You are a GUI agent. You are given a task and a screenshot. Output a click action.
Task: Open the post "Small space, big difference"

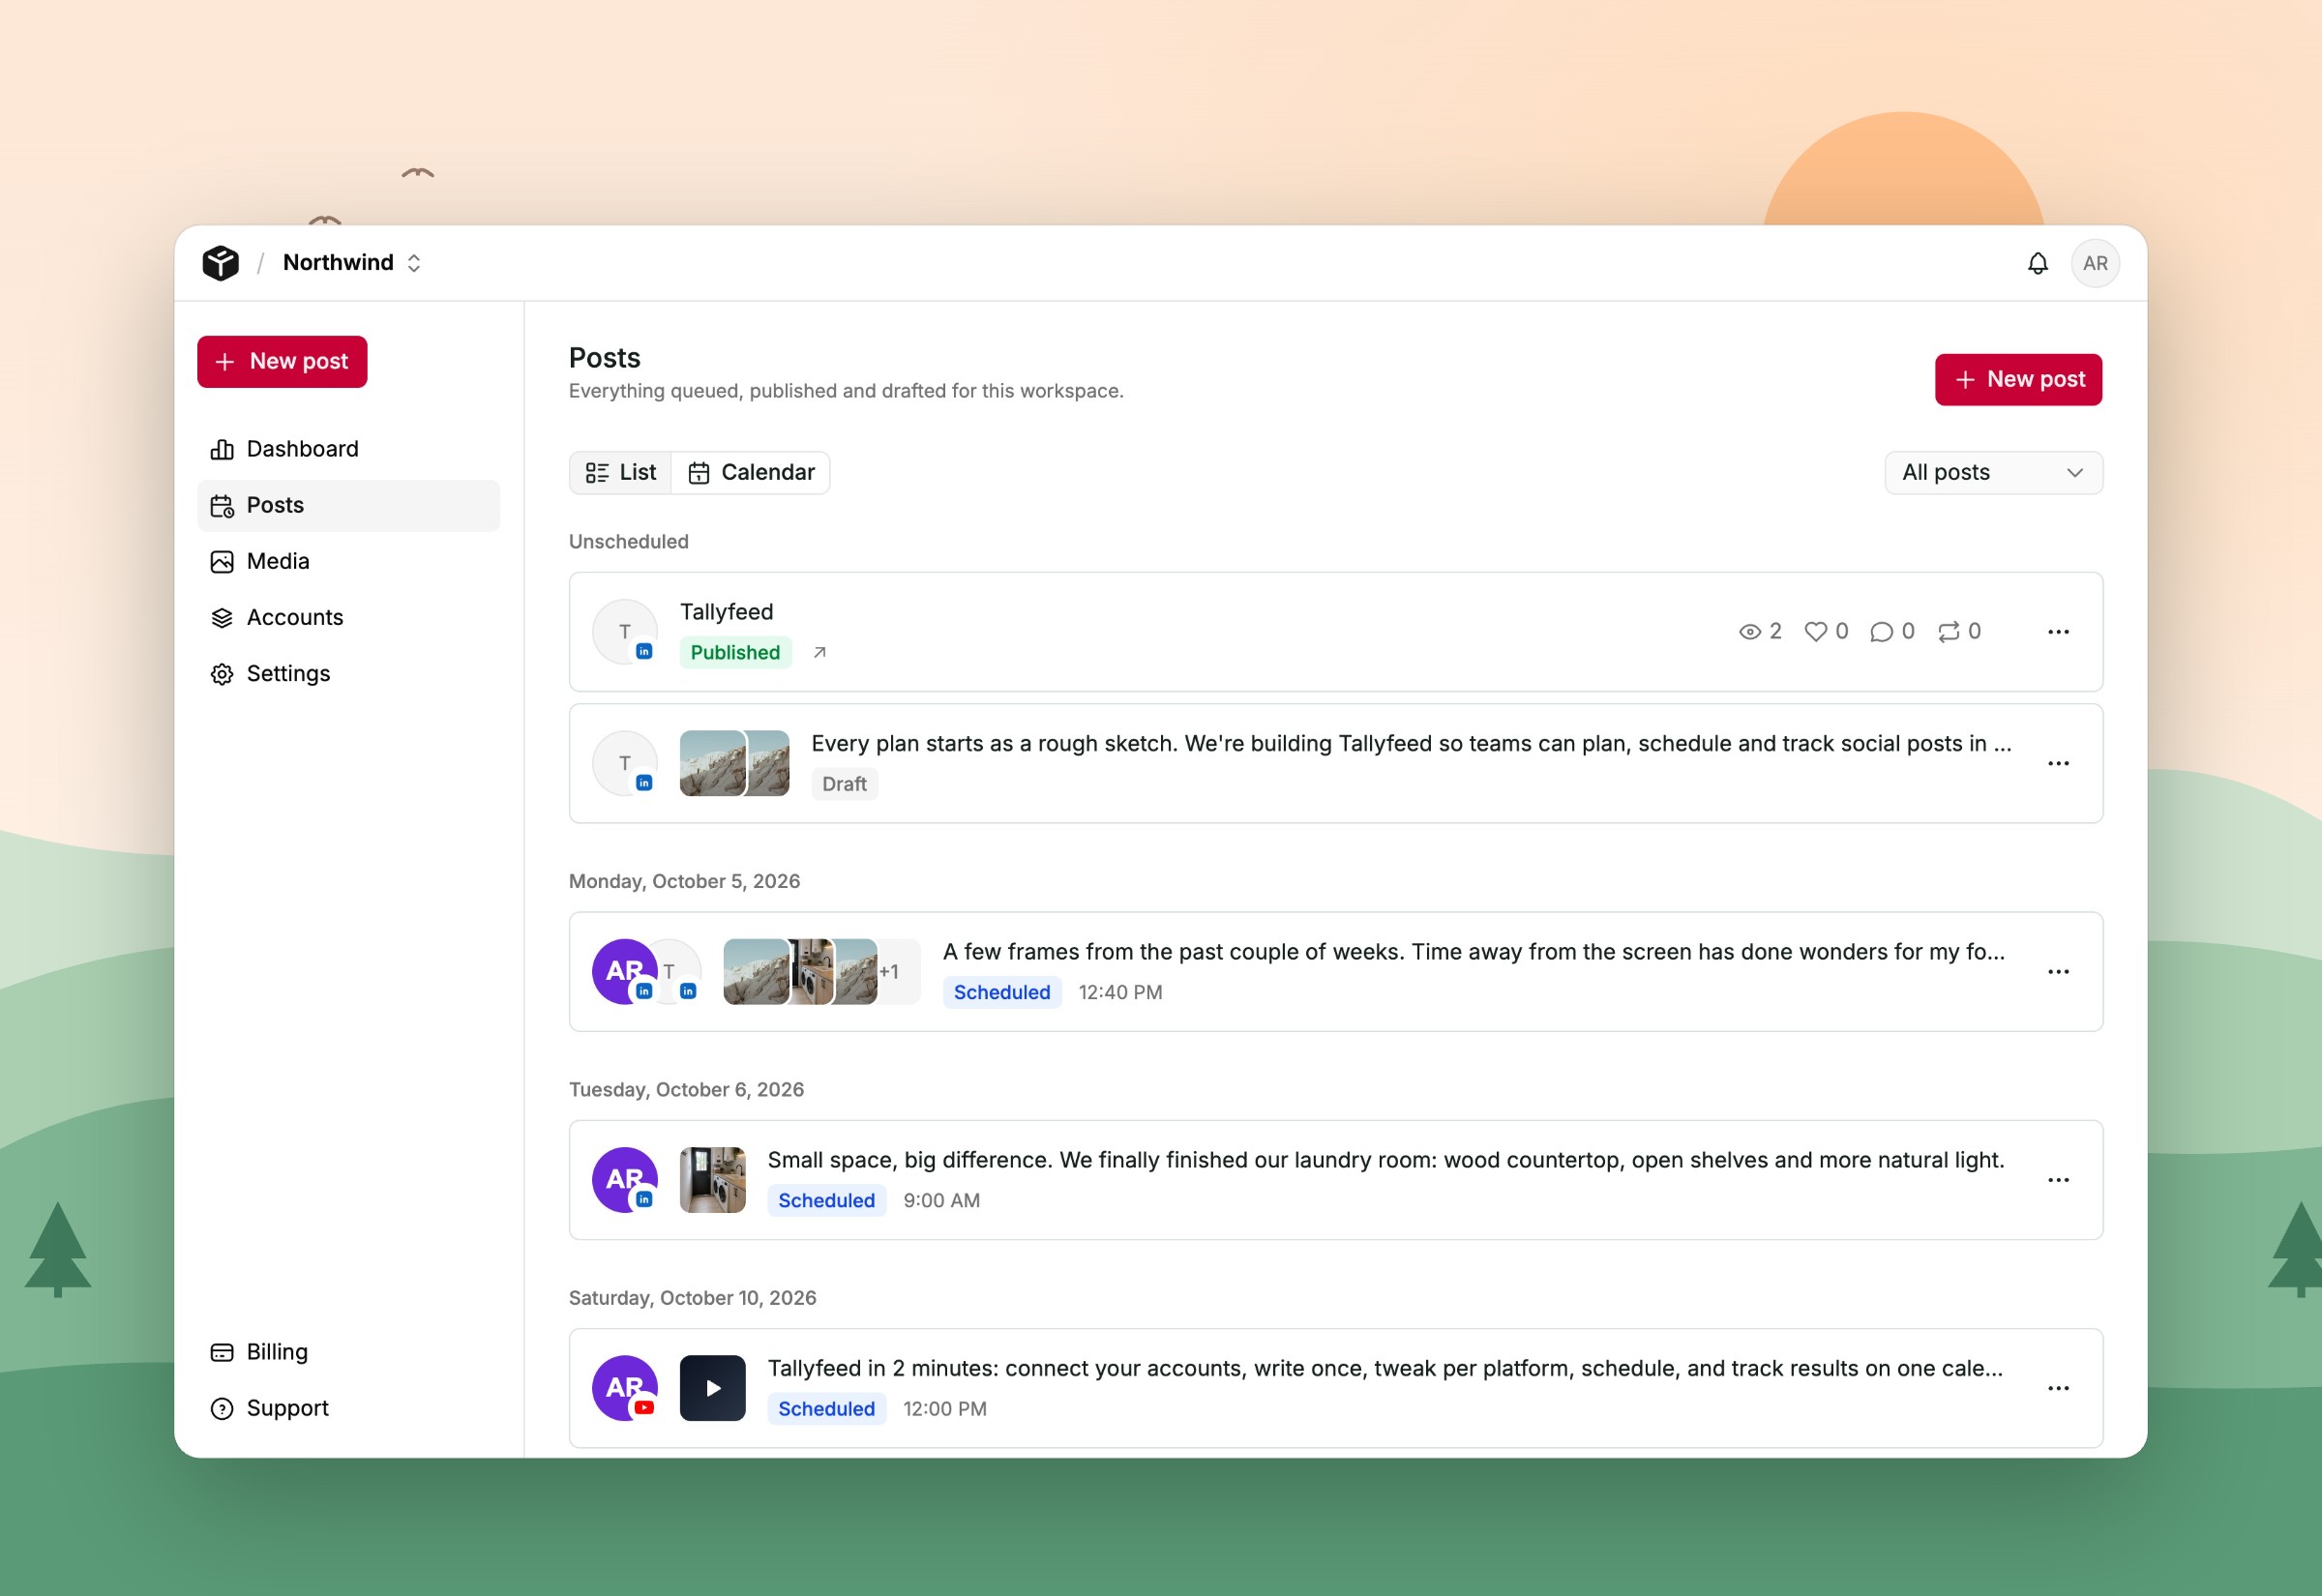point(1385,1160)
